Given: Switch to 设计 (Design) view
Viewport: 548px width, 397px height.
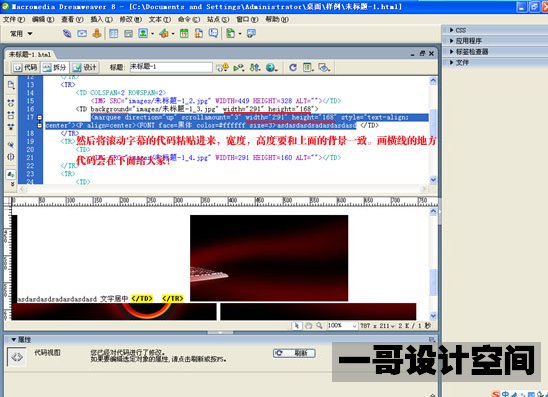Looking at the screenshot, I should [x=85, y=67].
